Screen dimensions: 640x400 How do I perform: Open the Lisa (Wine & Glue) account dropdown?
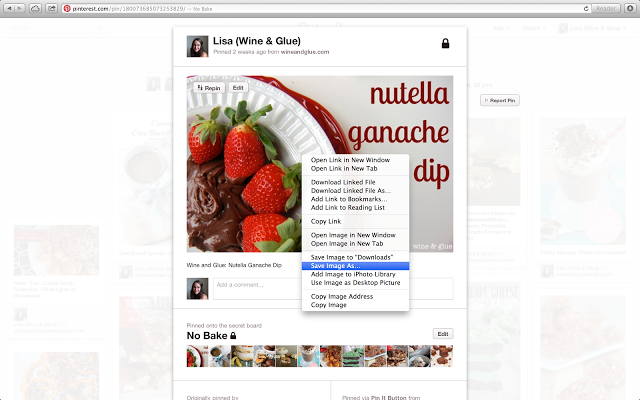point(593,28)
